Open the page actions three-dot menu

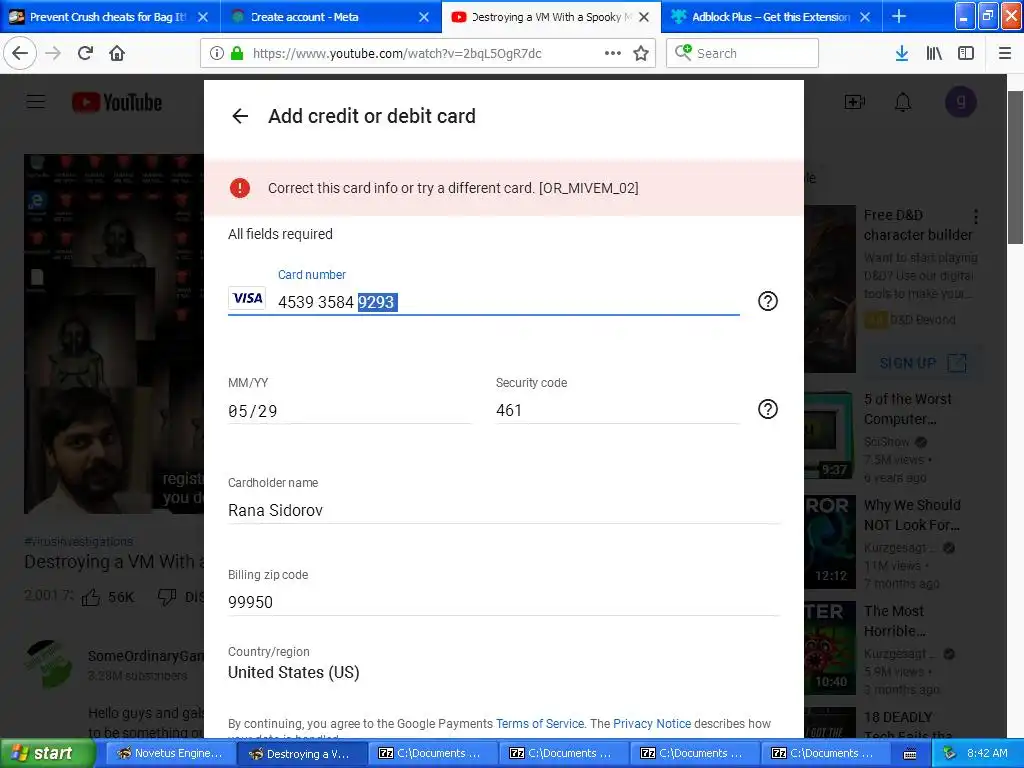pyautogui.click(x=613, y=54)
